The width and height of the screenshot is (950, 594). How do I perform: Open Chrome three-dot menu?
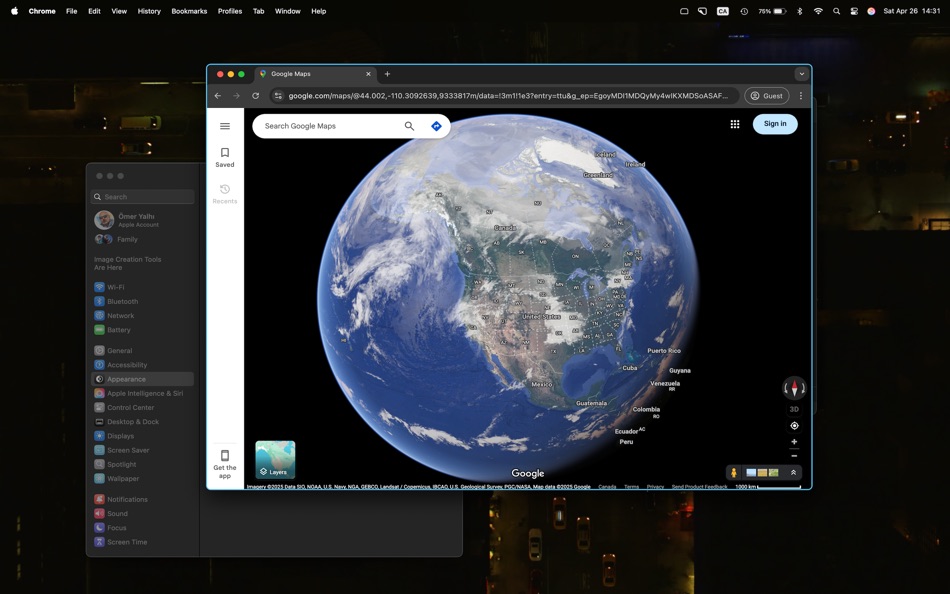tap(801, 96)
